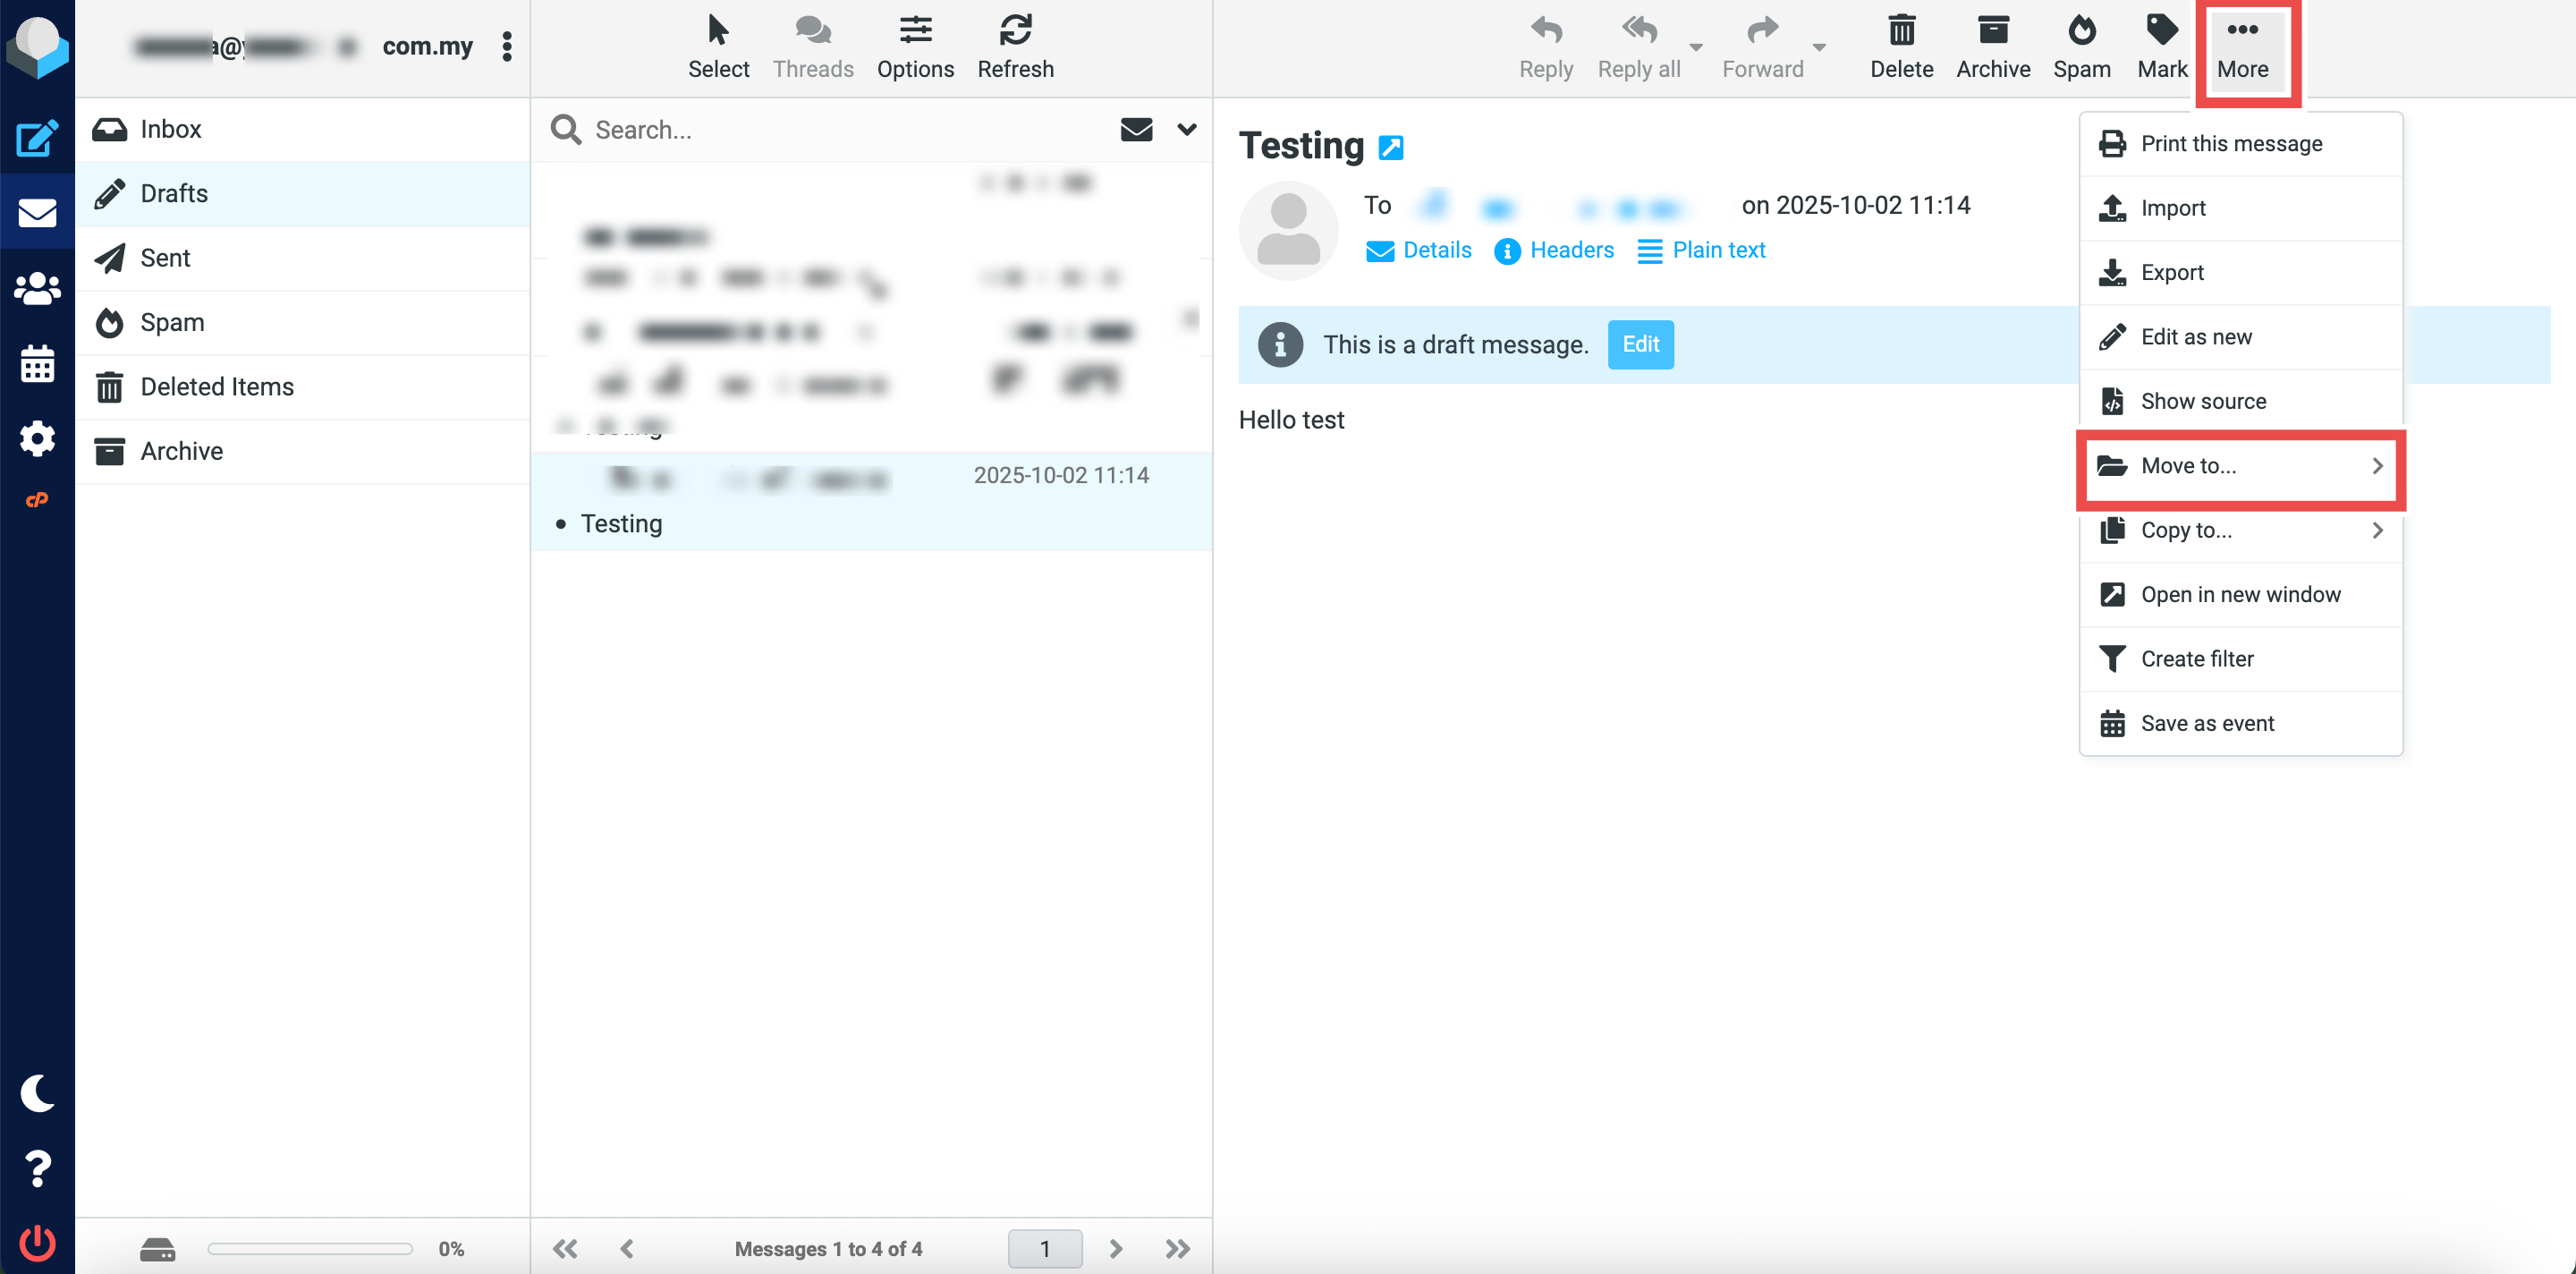This screenshot has height=1274, width=2576.
Task: Open the account three-dot menu
Action: pos(507,46)
